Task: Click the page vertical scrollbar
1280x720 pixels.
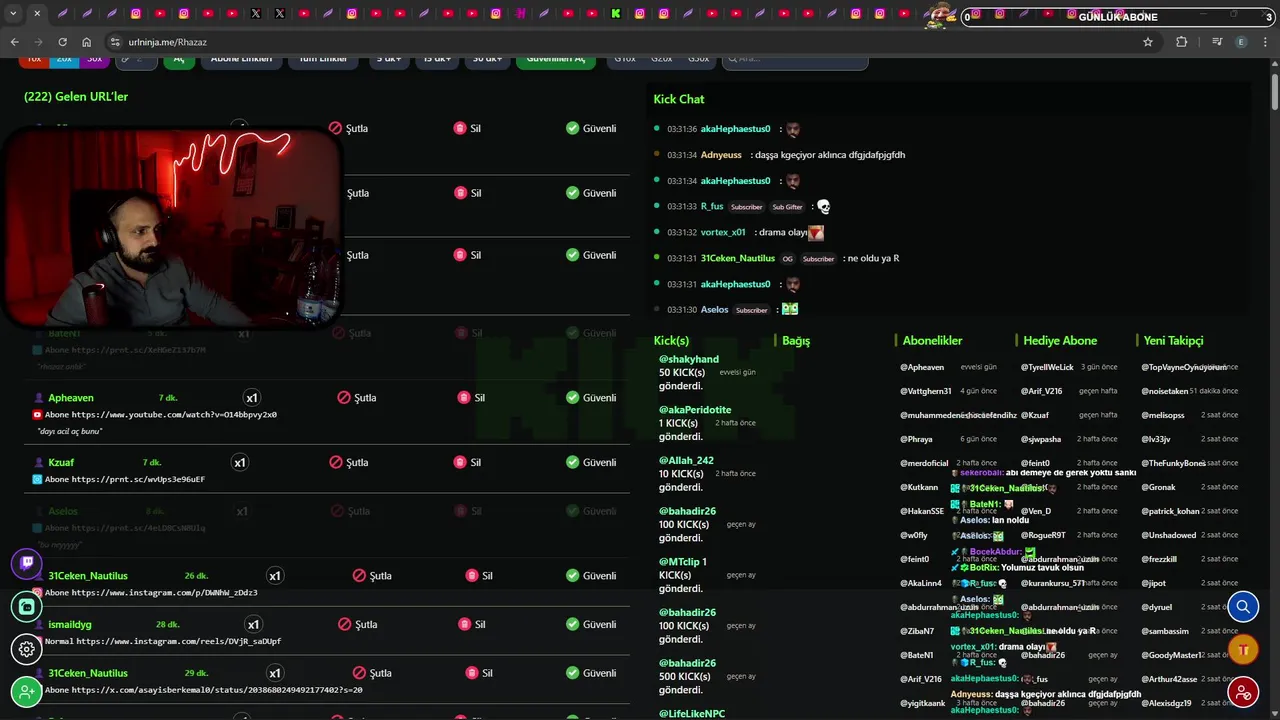Action: coord(1275,90)
